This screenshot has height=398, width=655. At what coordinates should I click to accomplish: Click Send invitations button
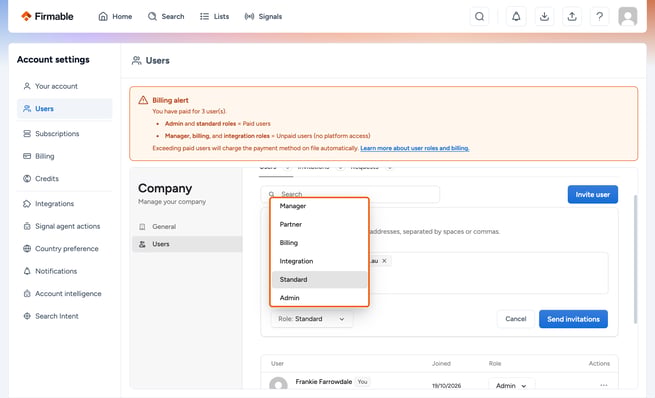(573, 319)
